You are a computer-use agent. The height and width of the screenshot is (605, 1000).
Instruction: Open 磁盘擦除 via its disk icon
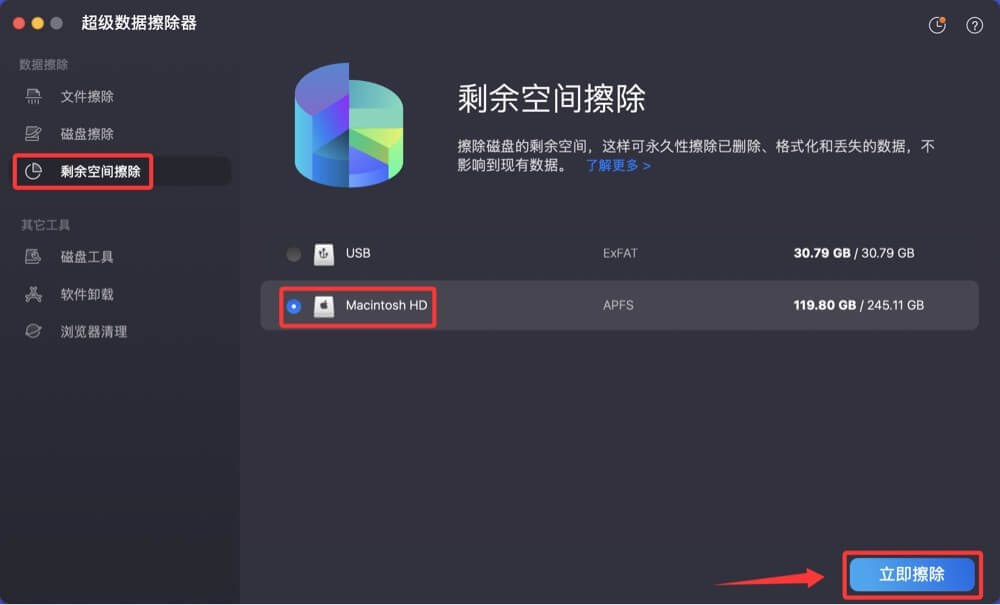coord(32,134)
